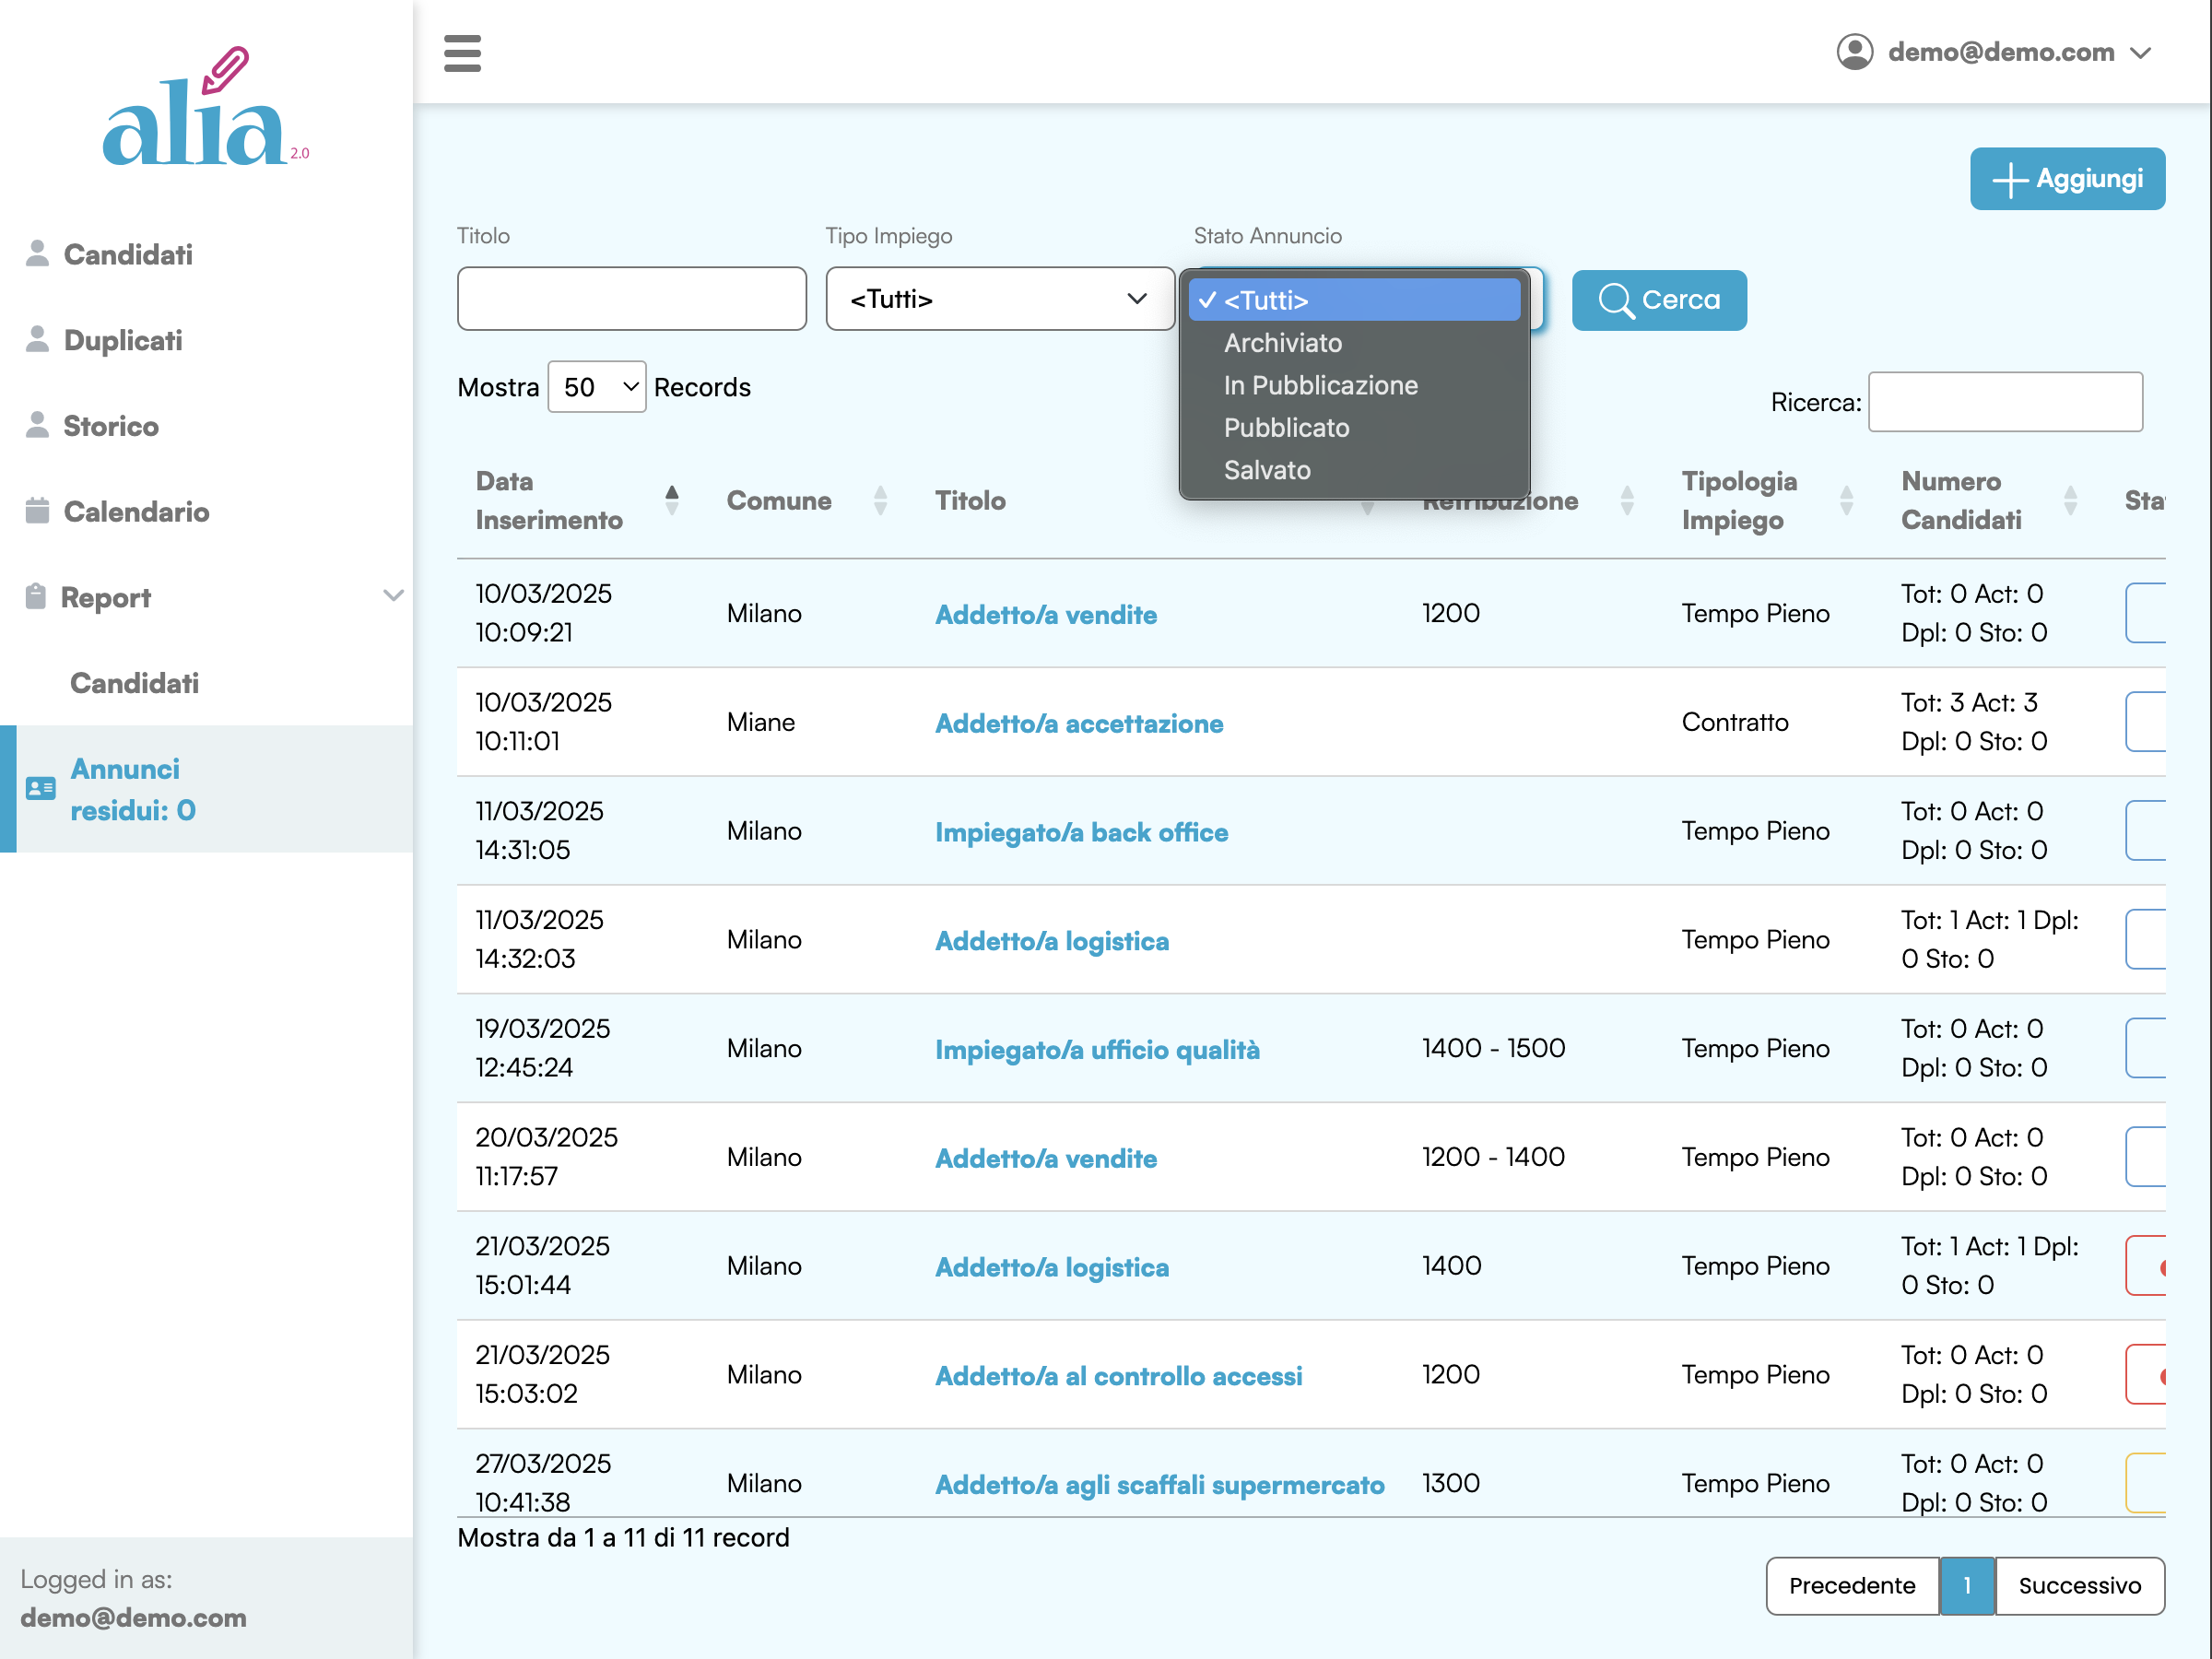Choose Archiviato status option
Viewport: 2212px width, 1659px height.
point(1282,343)
